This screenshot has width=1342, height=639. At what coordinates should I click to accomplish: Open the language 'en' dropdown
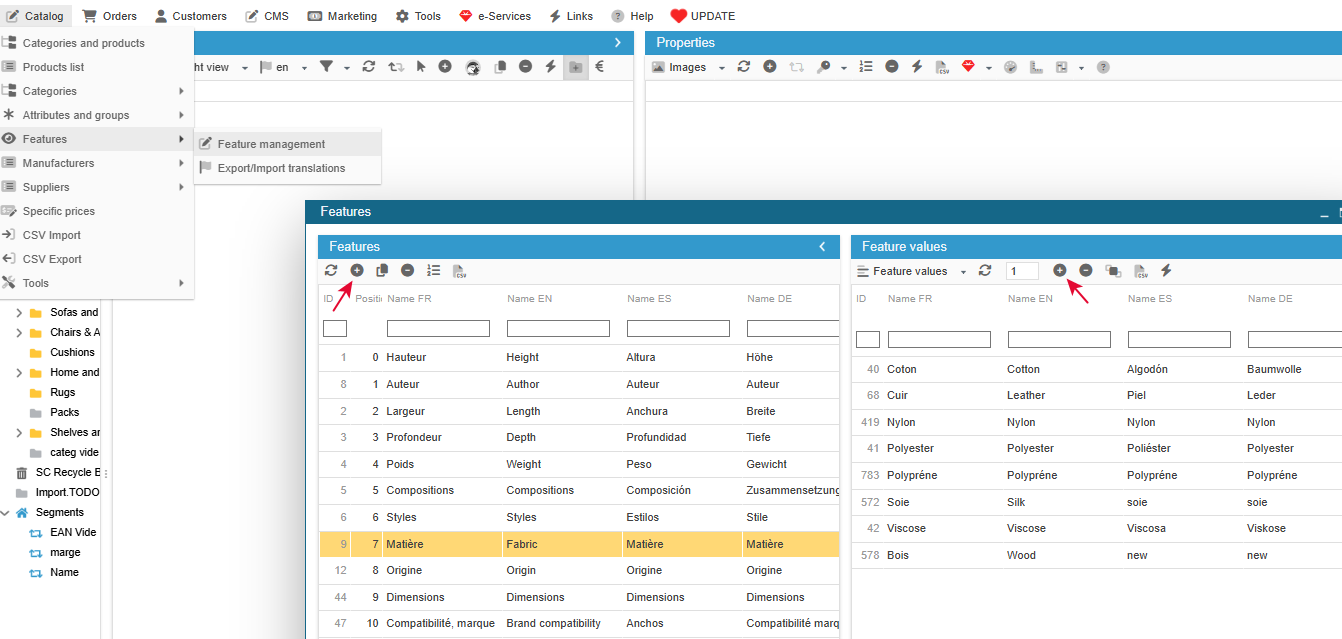283,67
